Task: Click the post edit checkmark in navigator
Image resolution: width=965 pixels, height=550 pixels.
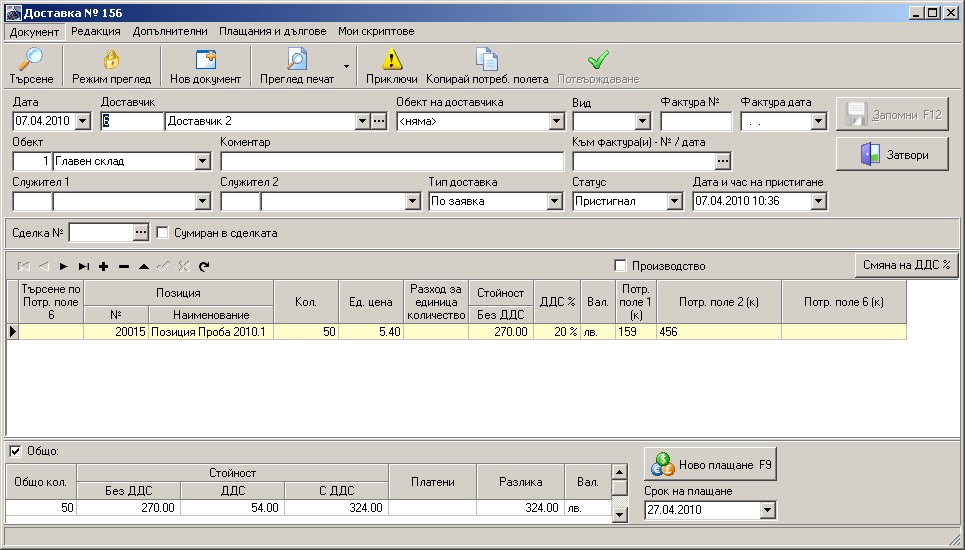Action: point(164,266)
